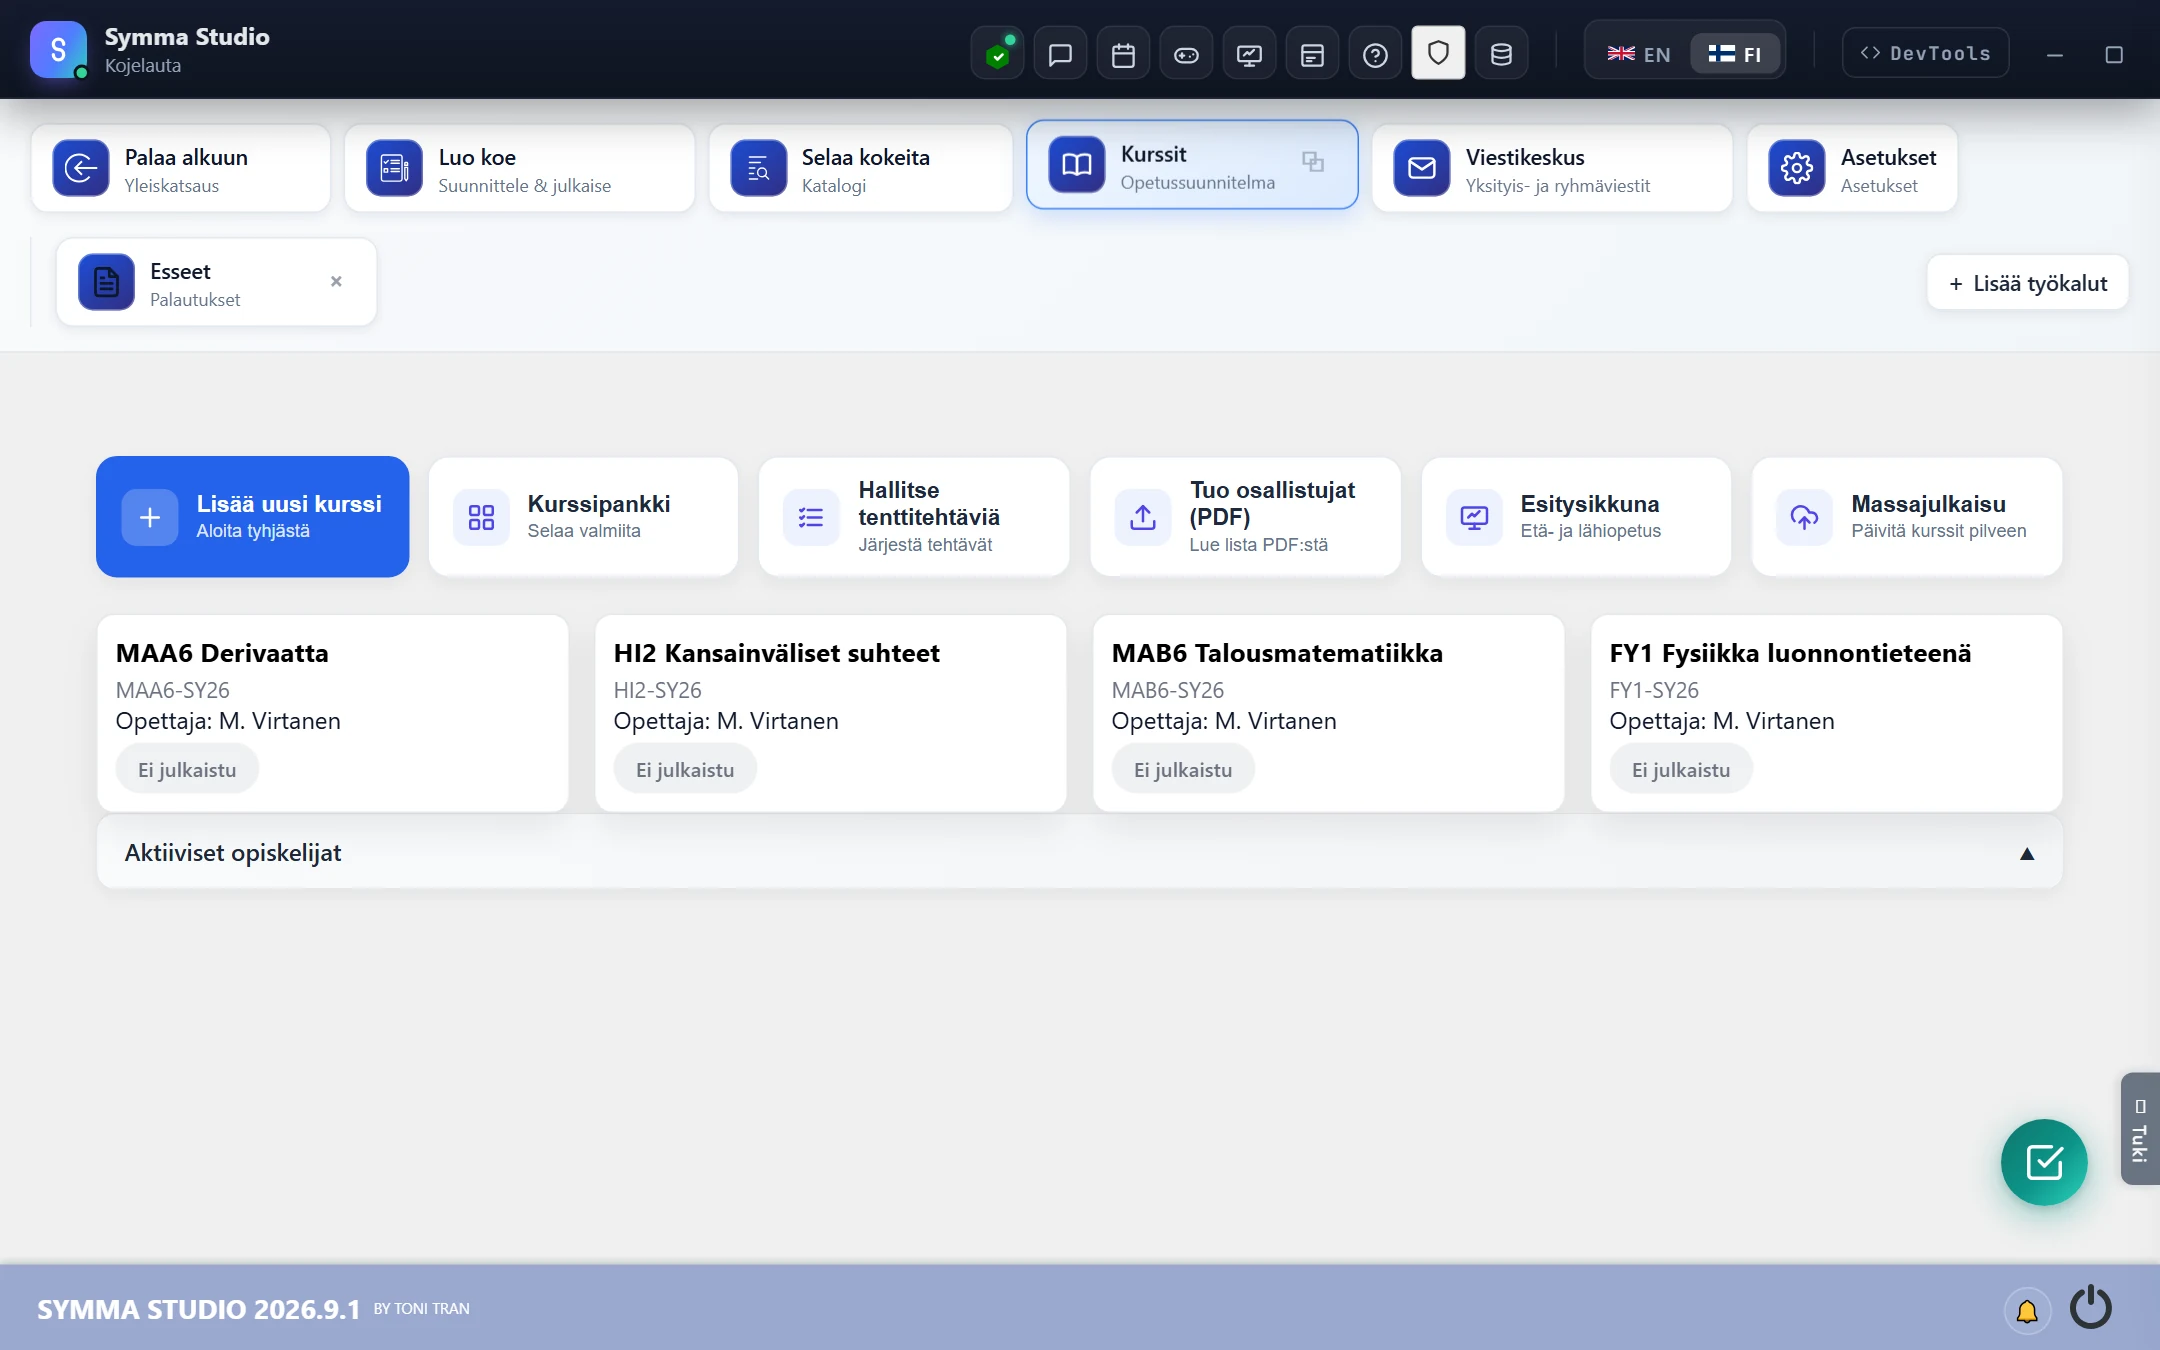Viewport: 2160px width, 1350px height.
Task: Close the Esseet tool card
Action: 336,282
